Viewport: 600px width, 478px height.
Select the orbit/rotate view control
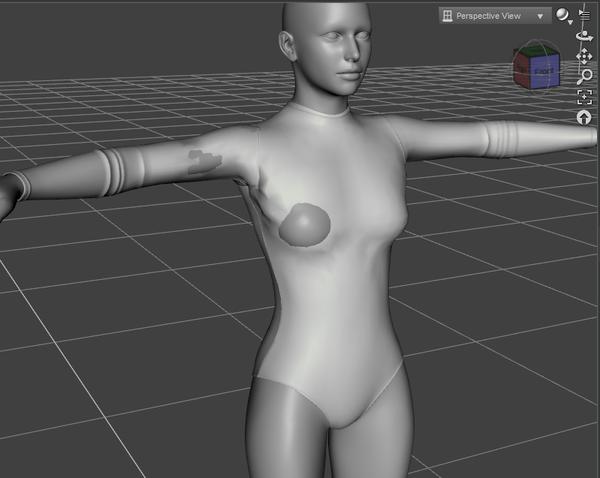tap(584, 36)
